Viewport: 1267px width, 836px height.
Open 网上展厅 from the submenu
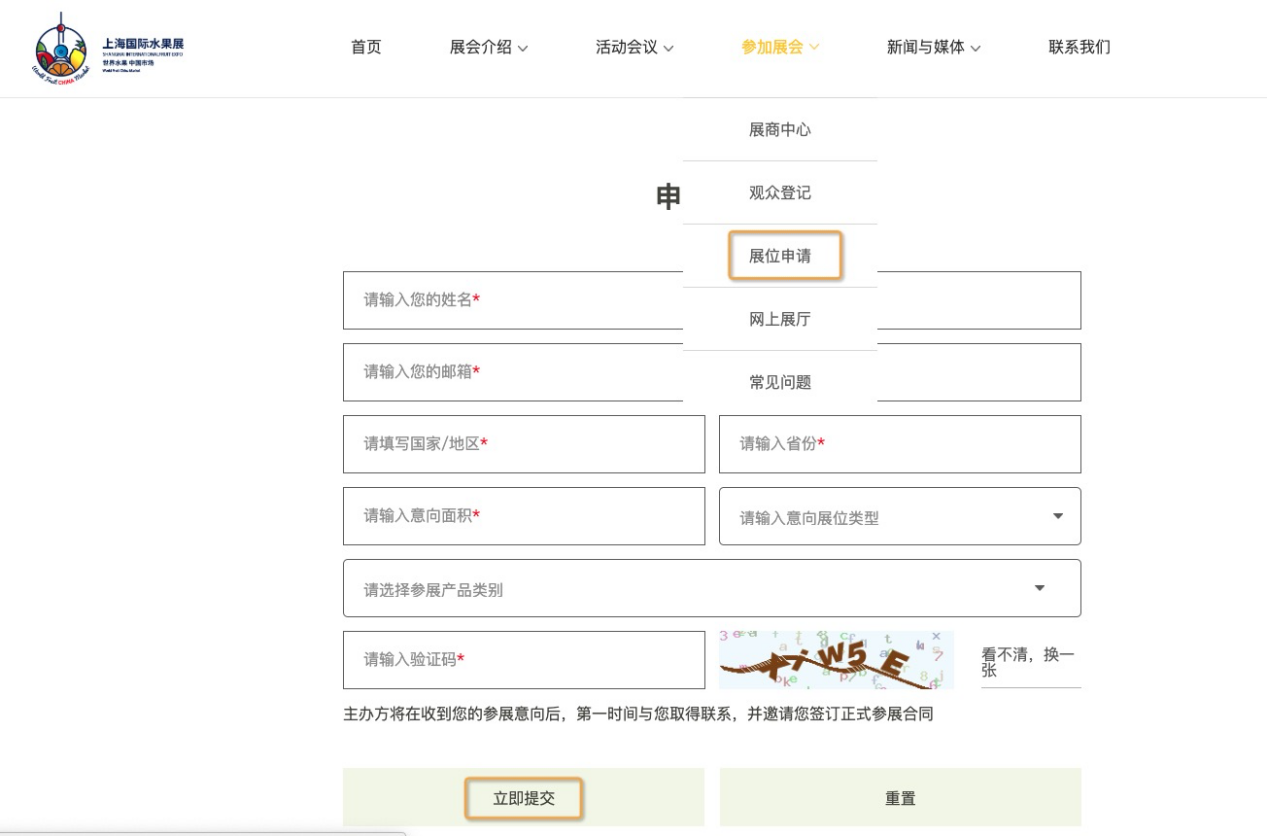tap(779, 320)
